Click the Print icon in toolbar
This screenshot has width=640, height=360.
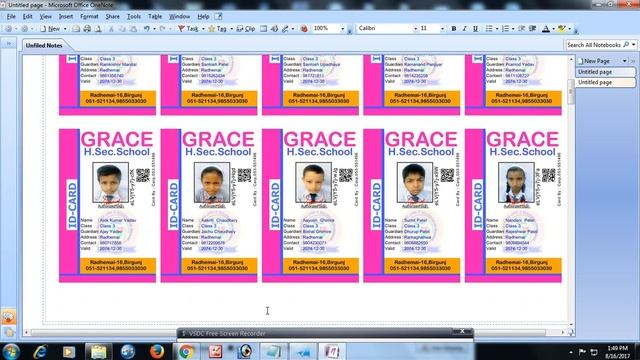pos(87,29)
